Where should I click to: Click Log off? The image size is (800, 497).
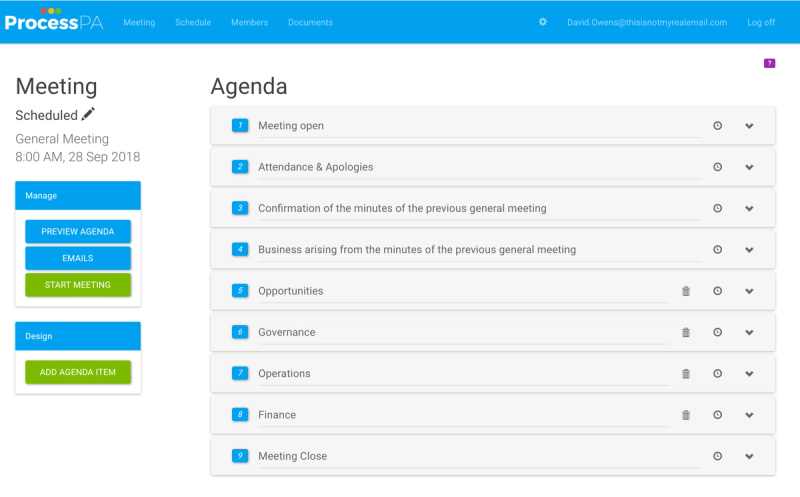pos(761,22)
